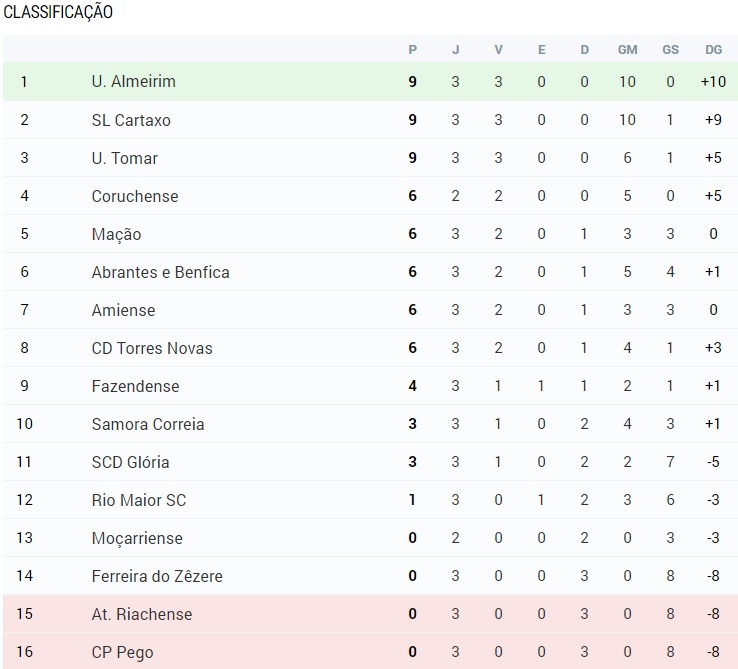Click the P points column header
Screen dimensions: 738x669
pos(412,50)
